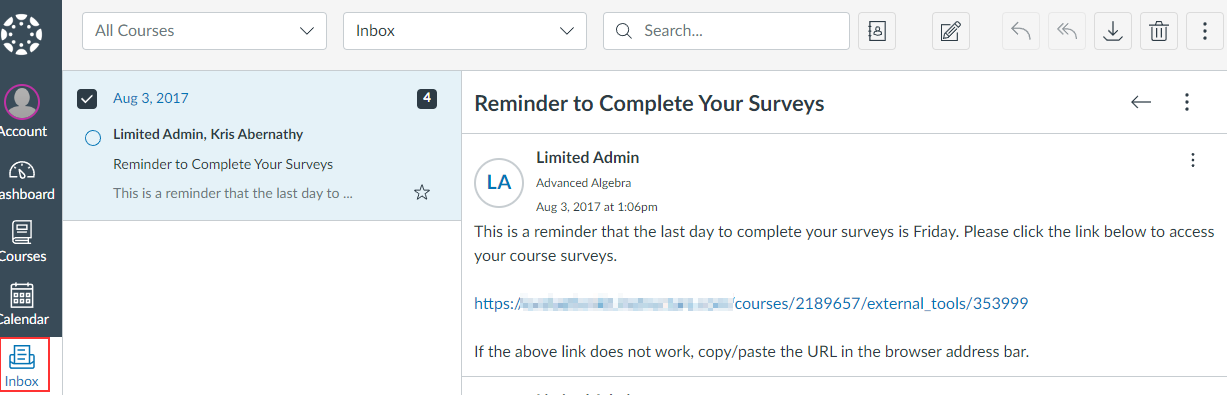Open the course survey external tools link
The height and width of the screenshot is (395, 1227).
coord(751,303)
